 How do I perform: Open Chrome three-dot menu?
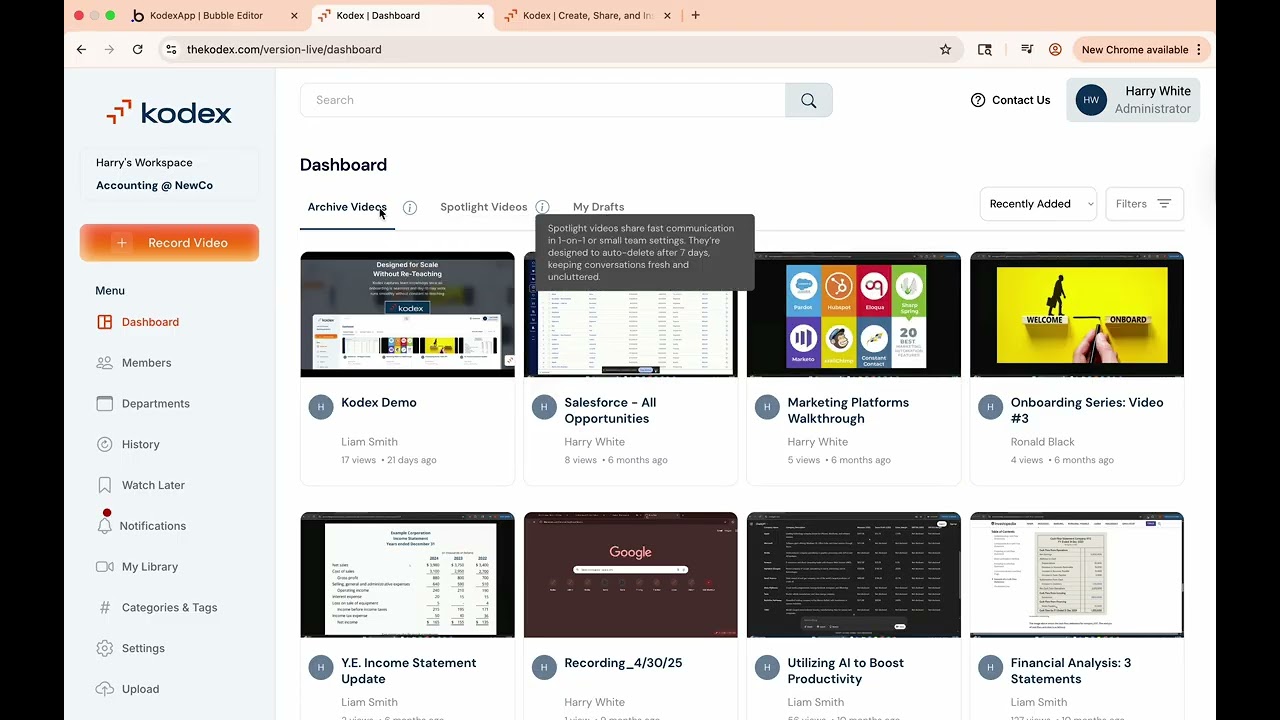coord(1198,49)
